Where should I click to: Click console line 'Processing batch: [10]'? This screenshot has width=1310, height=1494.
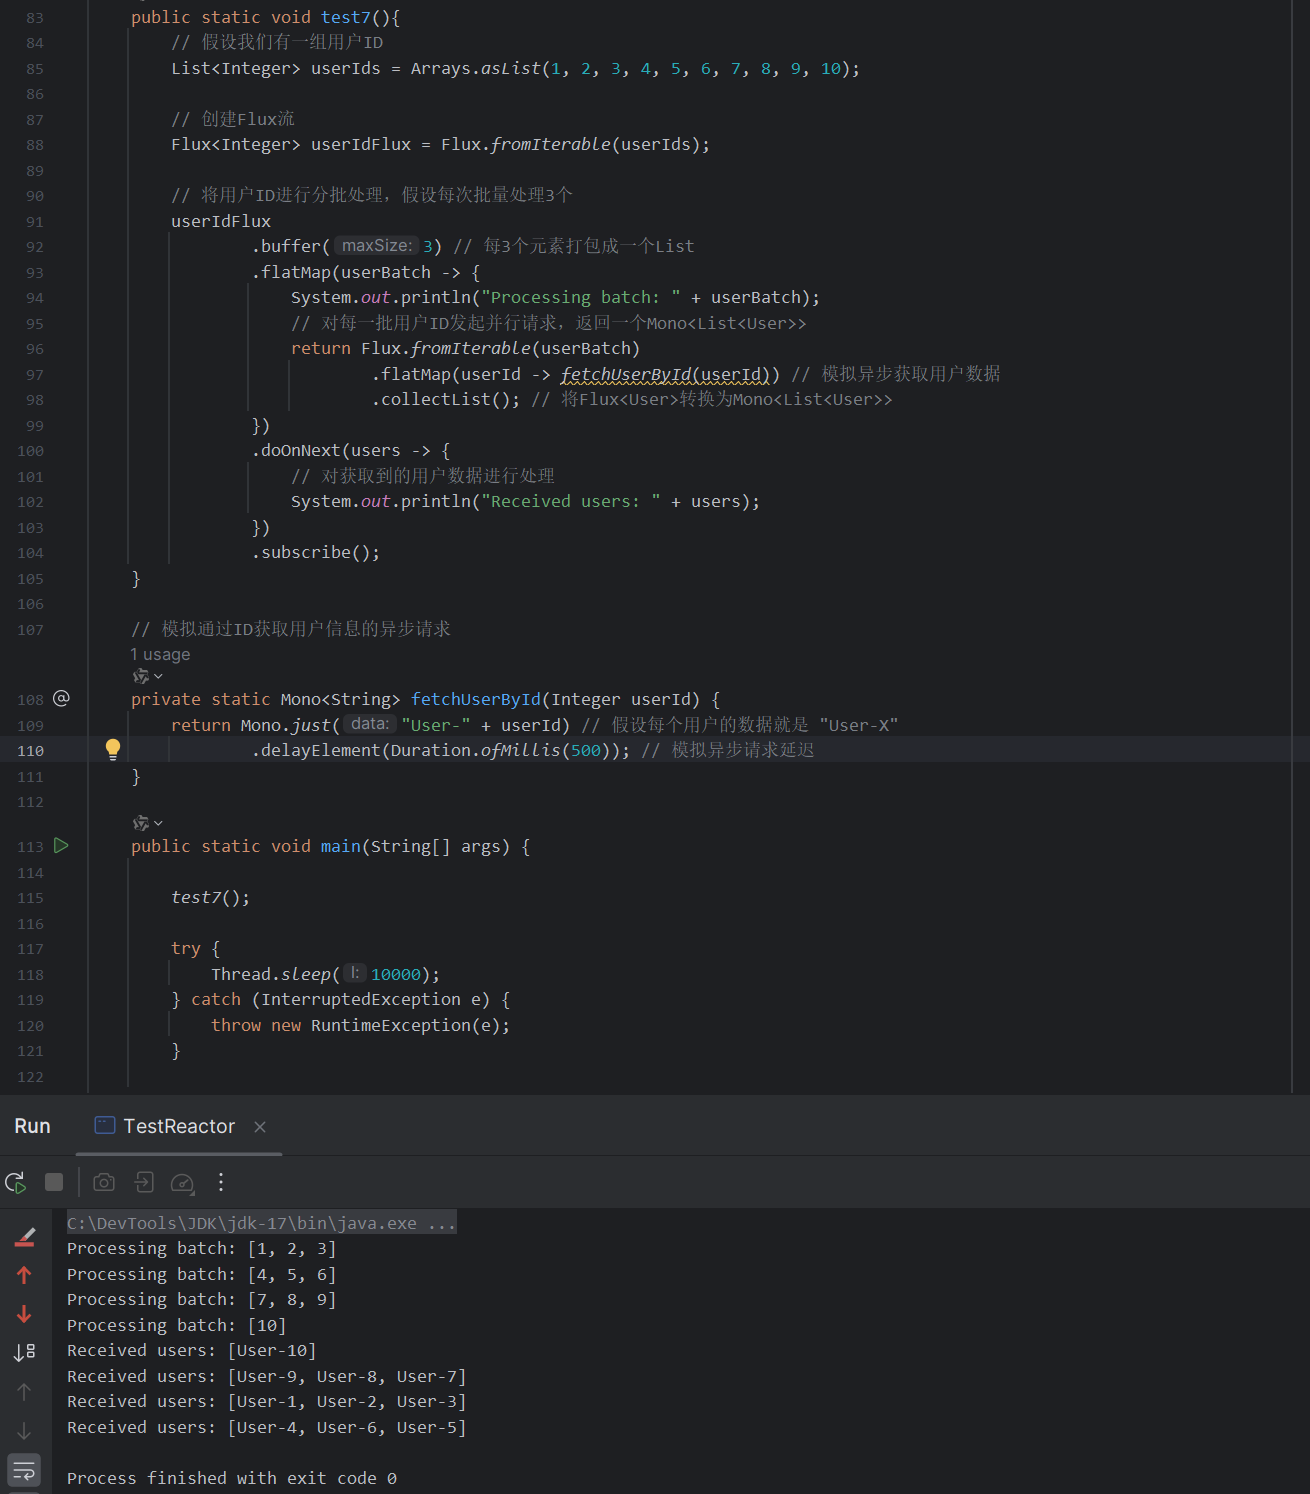[x=177, y=1325]
